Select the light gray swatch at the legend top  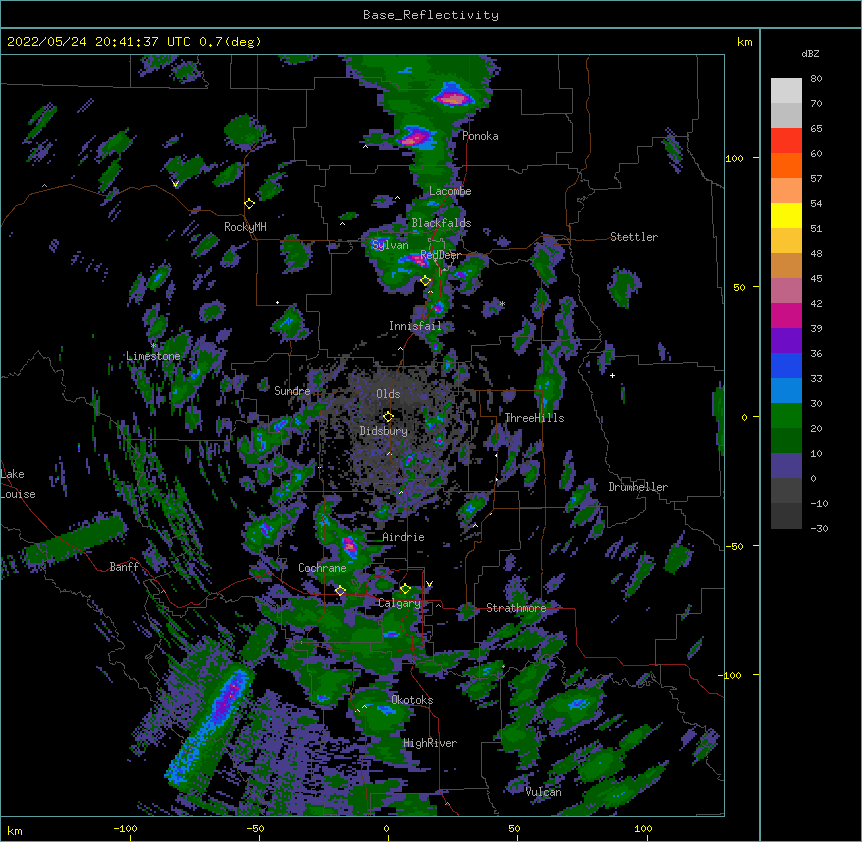[786, 91]
